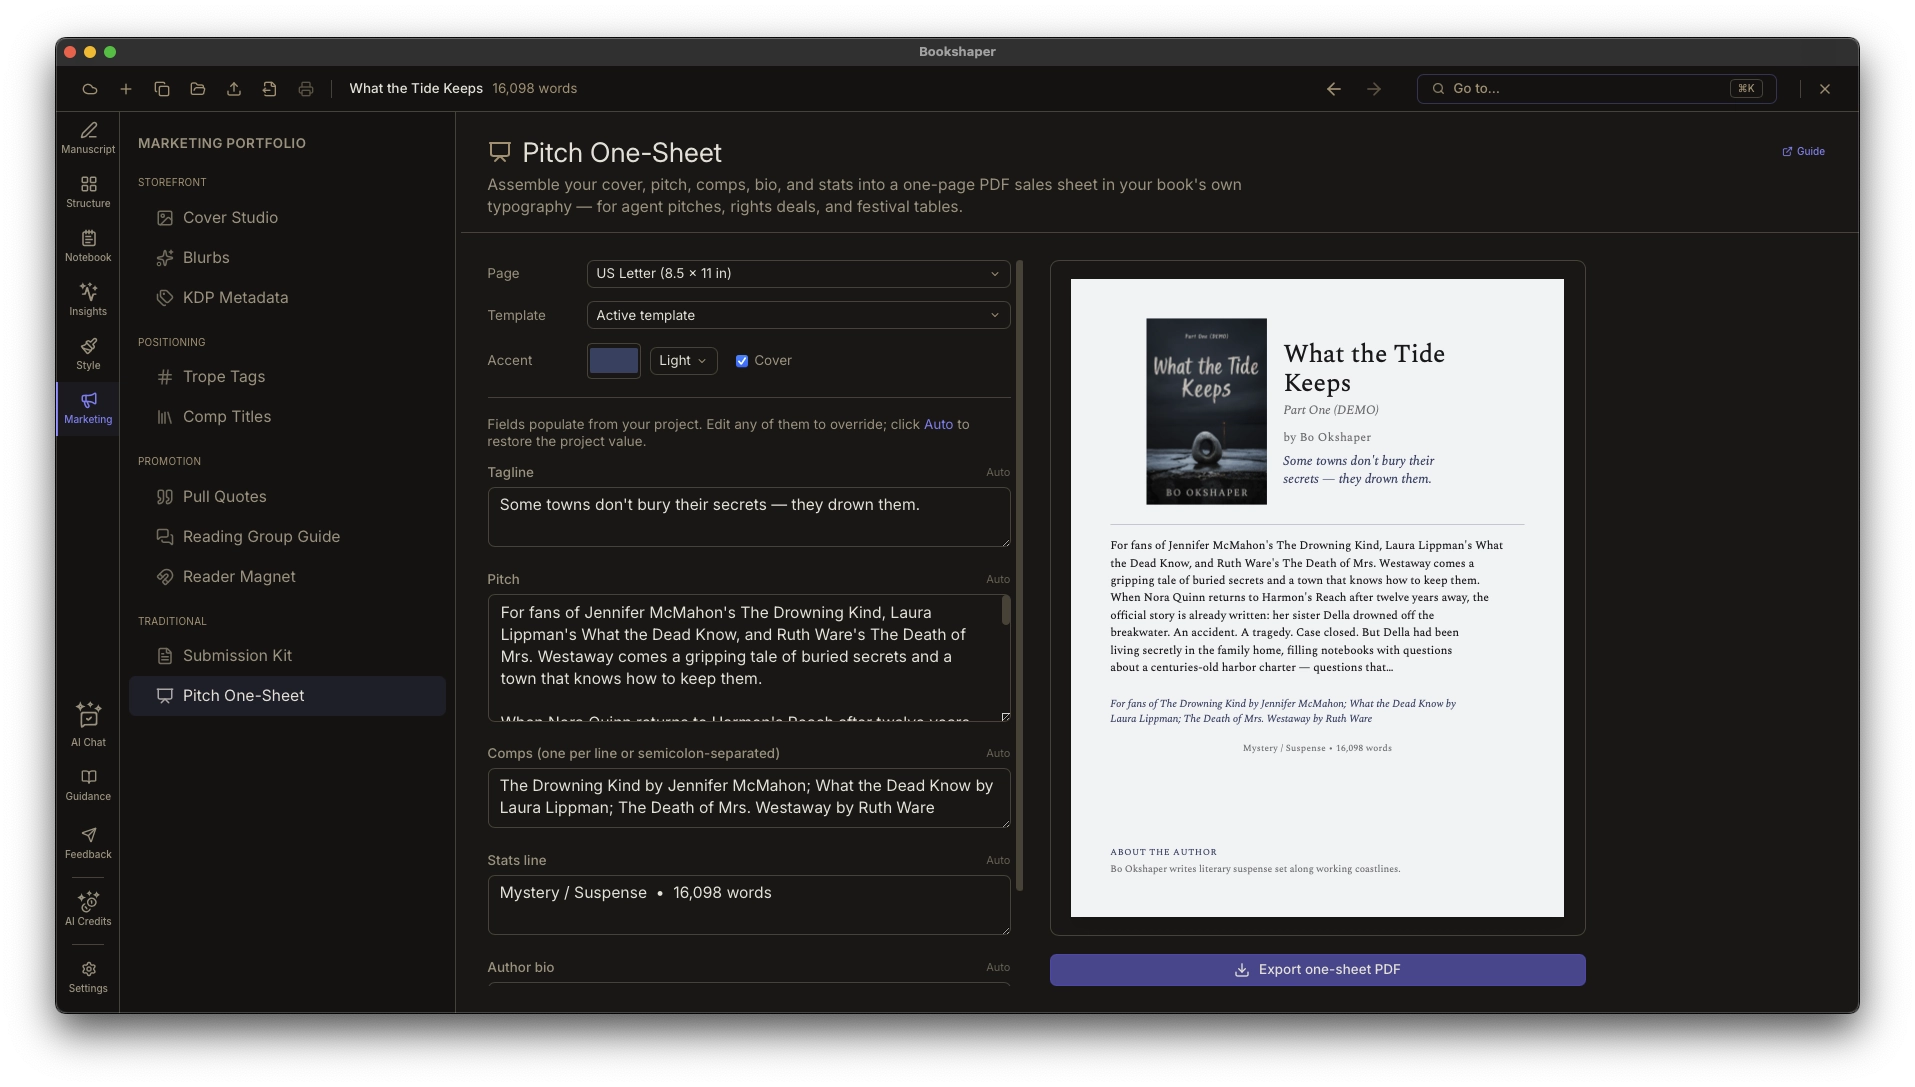Click the duplicate copy icon in toolbar
Screen dimensions: 1915x1087
162,89
